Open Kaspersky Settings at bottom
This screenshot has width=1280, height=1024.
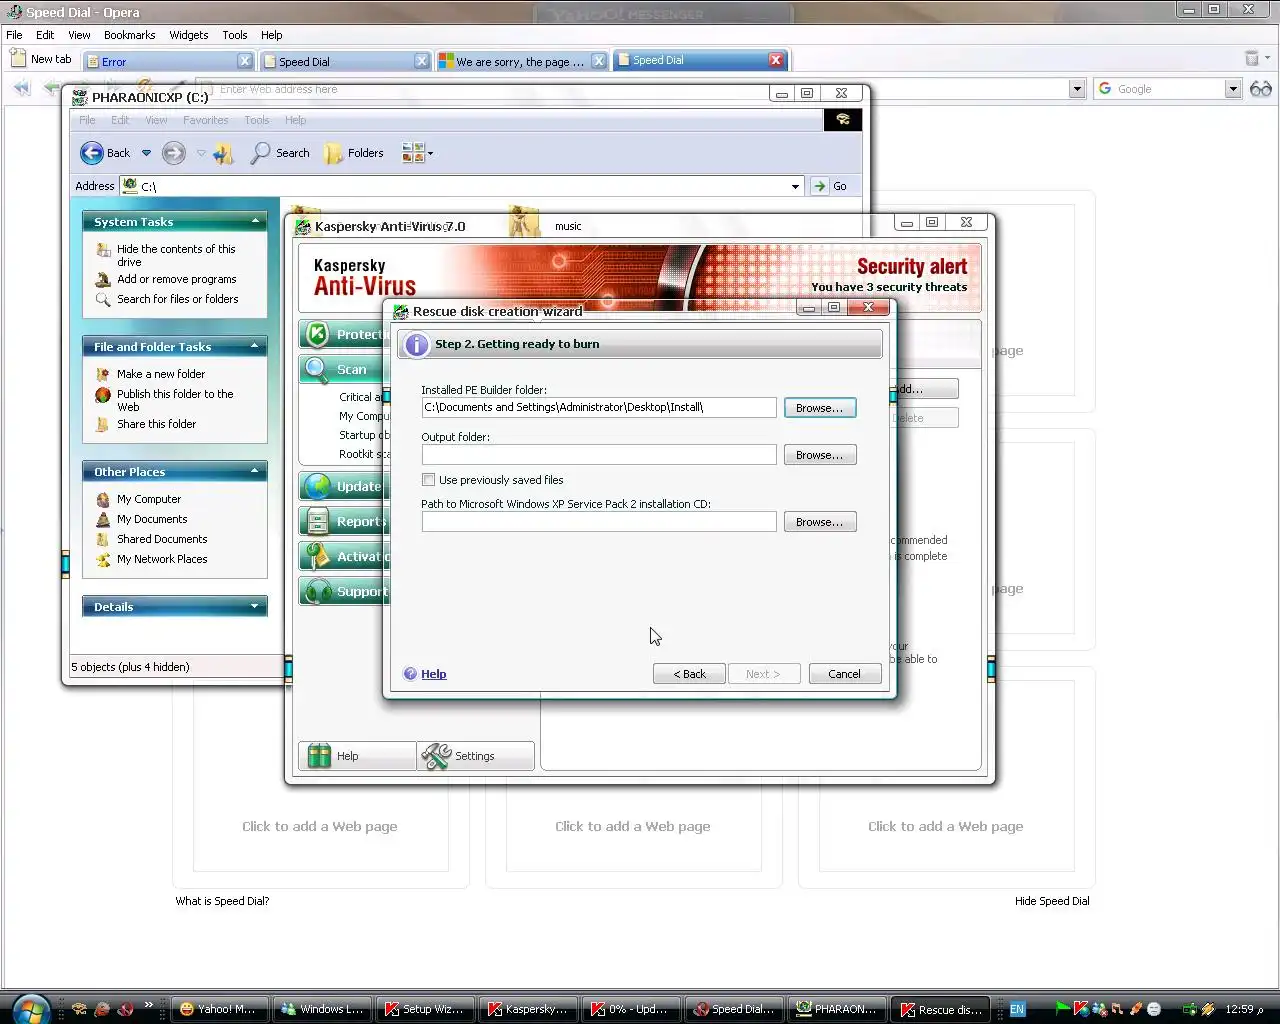pos(475,756)
